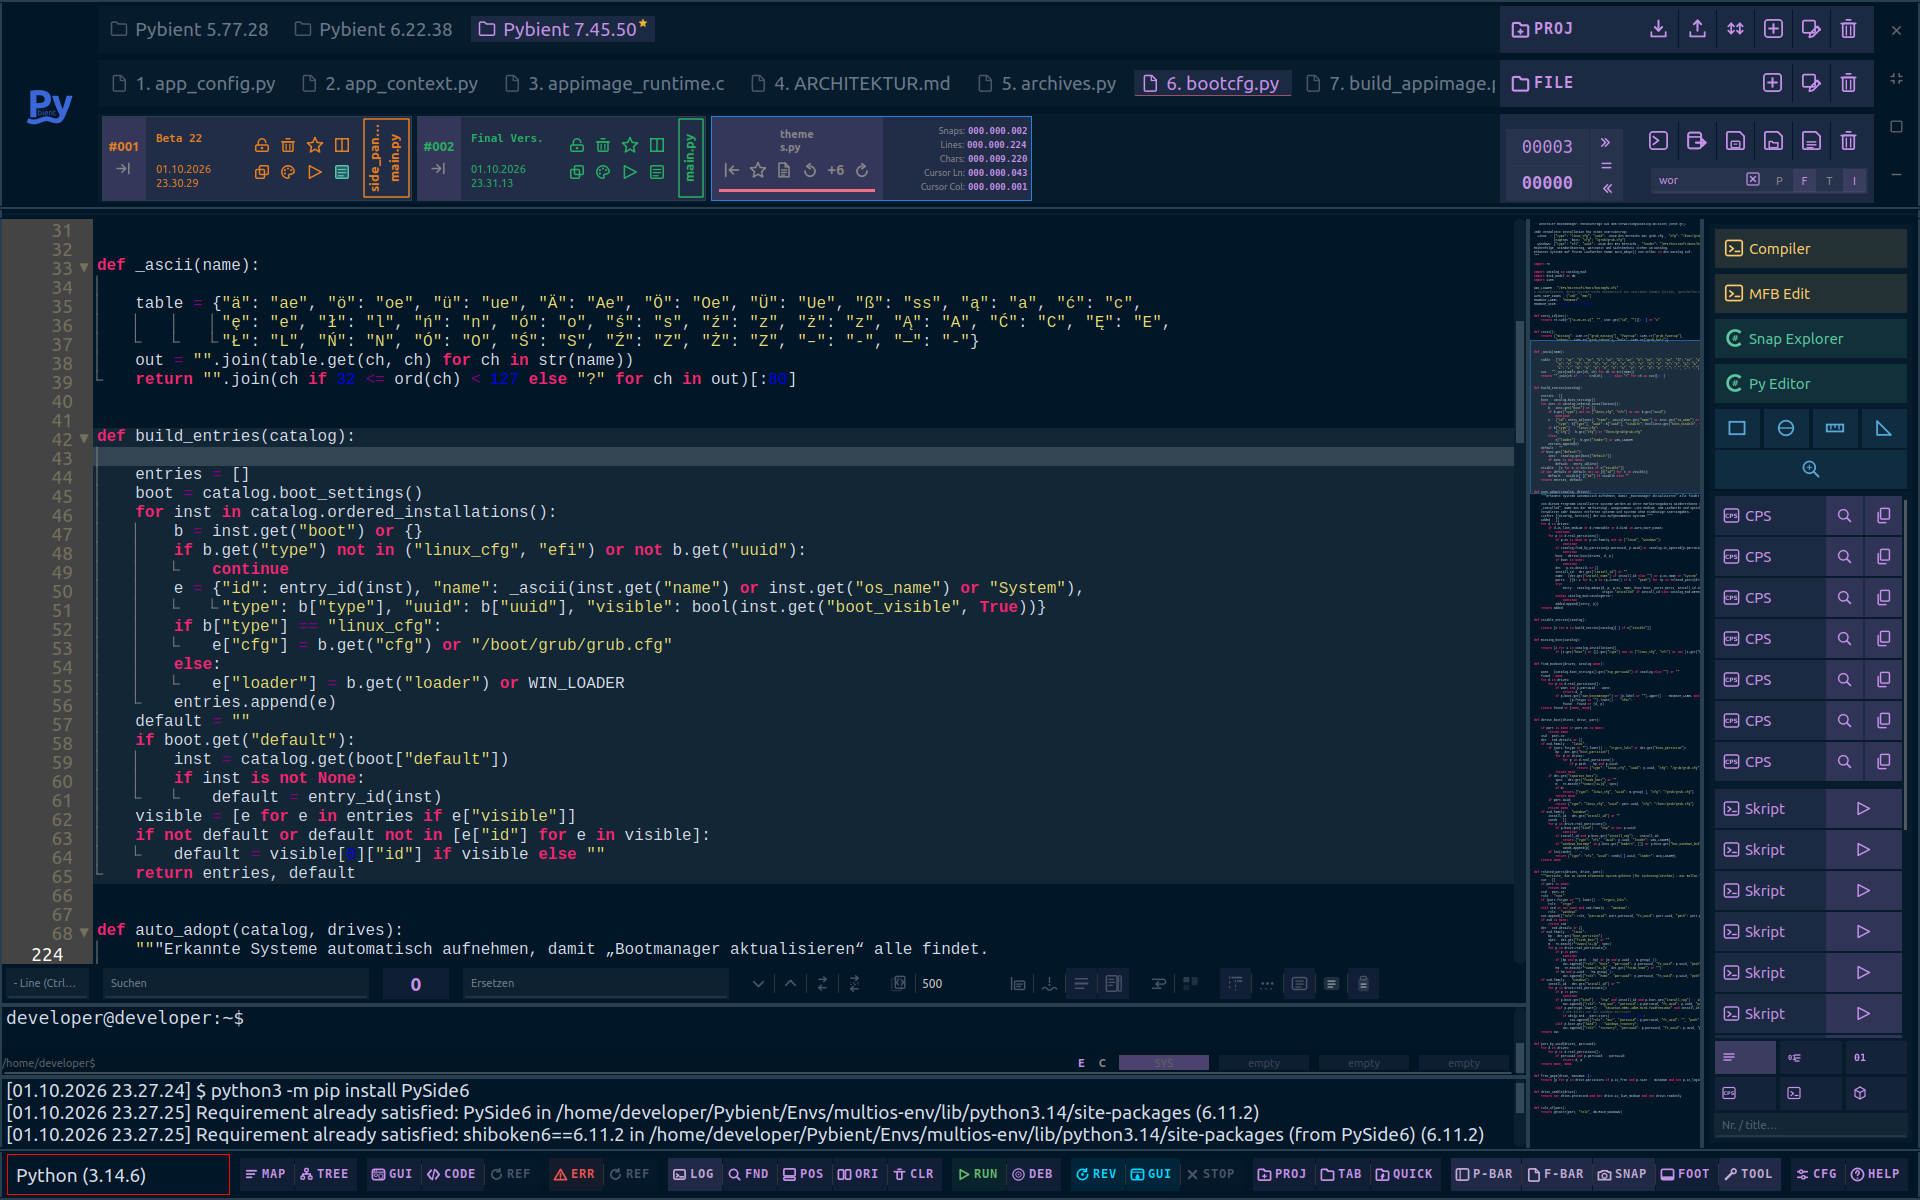
Task: Open the terminal prompt icon above search field
Action: (x=1658, y=141)
